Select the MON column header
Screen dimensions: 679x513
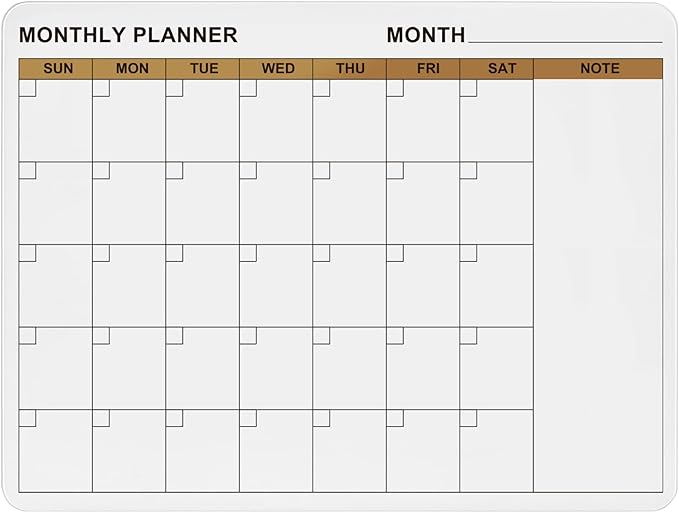pyautogui.click(x=129, y=68)
